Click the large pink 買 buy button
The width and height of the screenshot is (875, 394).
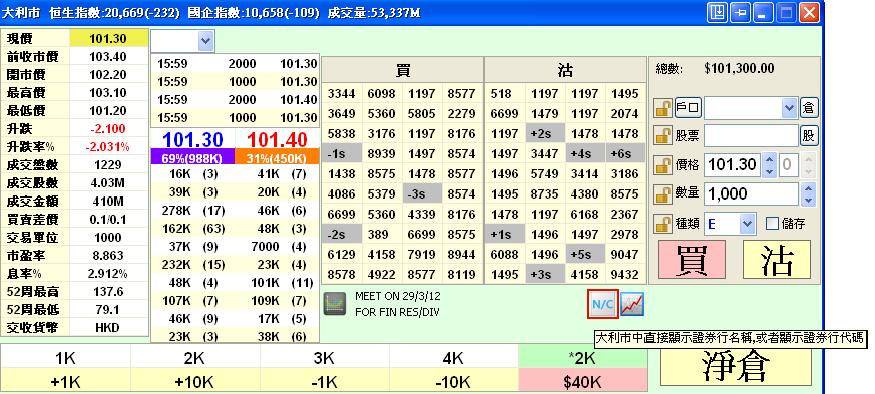pos(692,260)
